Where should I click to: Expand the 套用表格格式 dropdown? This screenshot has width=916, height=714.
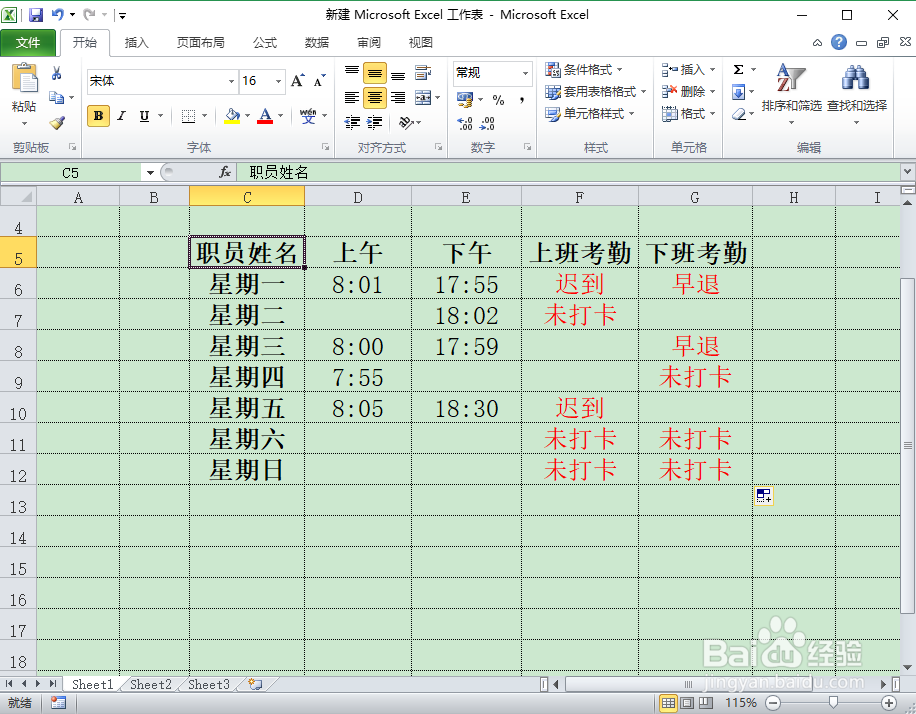pyautogui.click(x=595, y=92)
